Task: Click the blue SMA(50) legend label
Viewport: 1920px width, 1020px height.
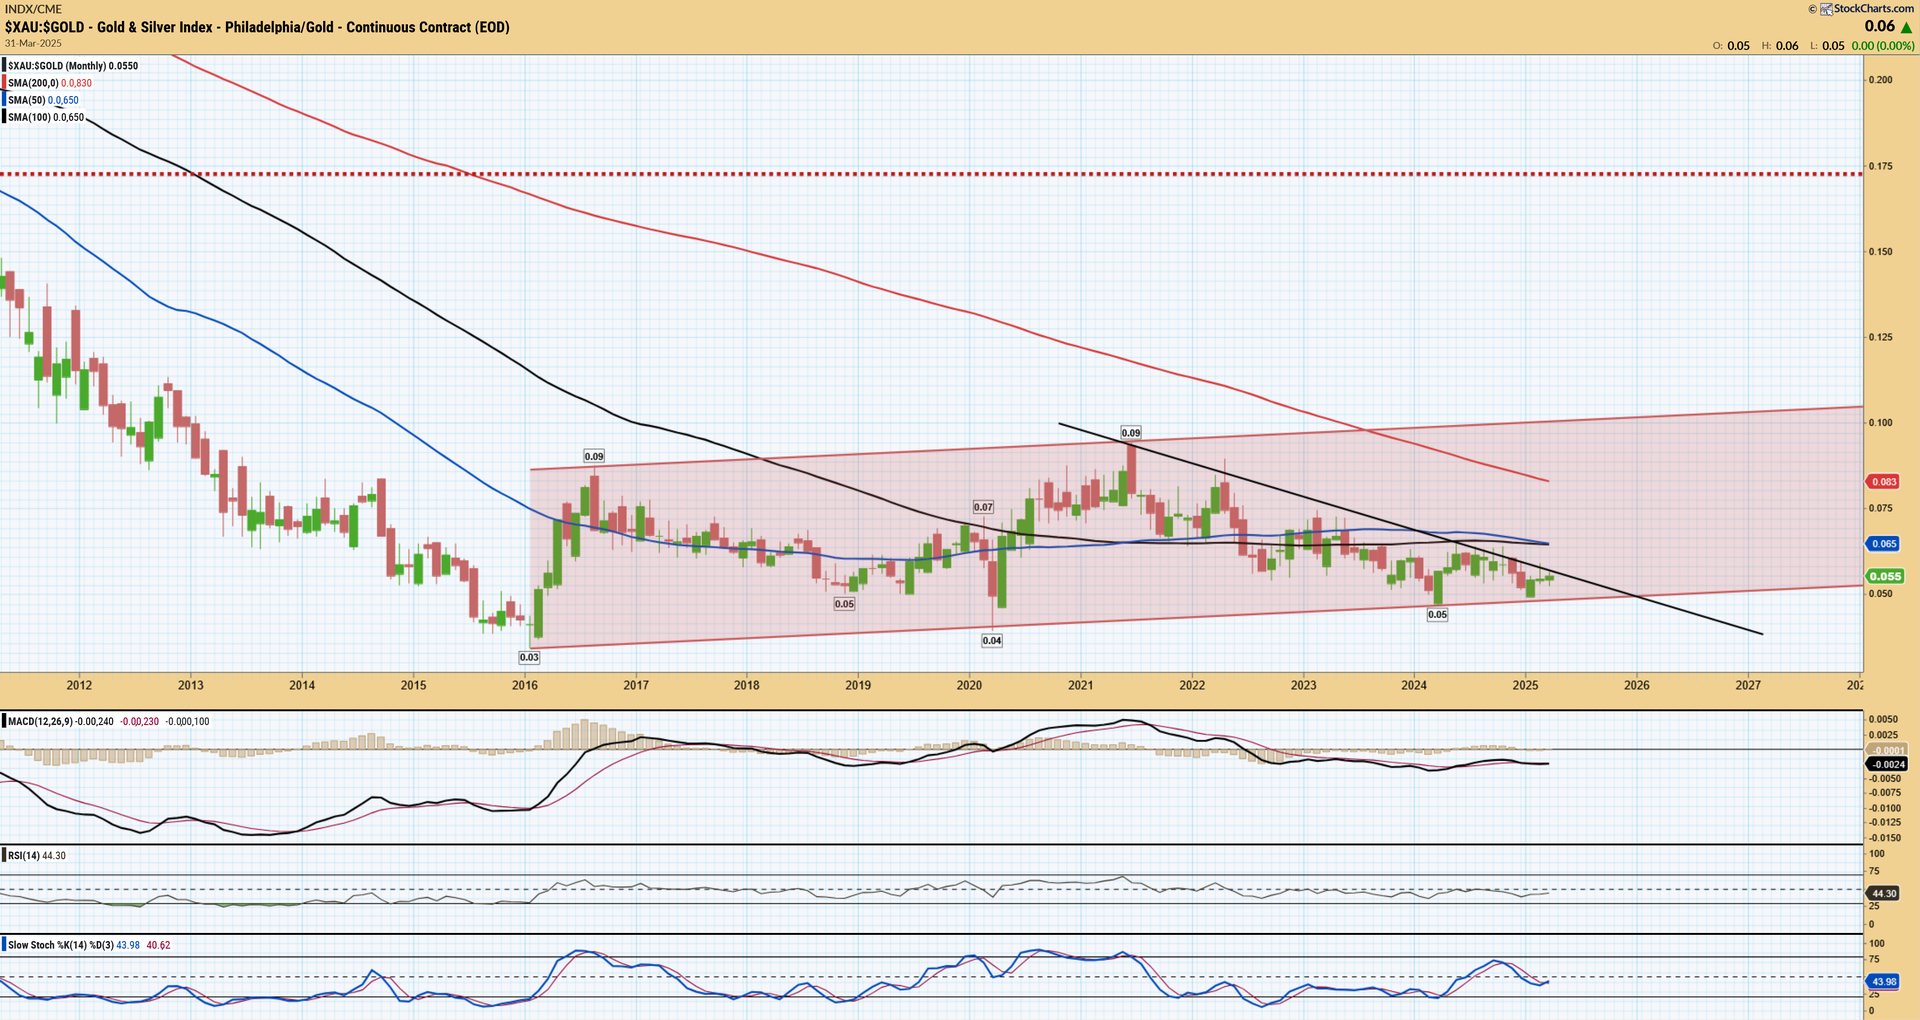Action: point(43,100)
